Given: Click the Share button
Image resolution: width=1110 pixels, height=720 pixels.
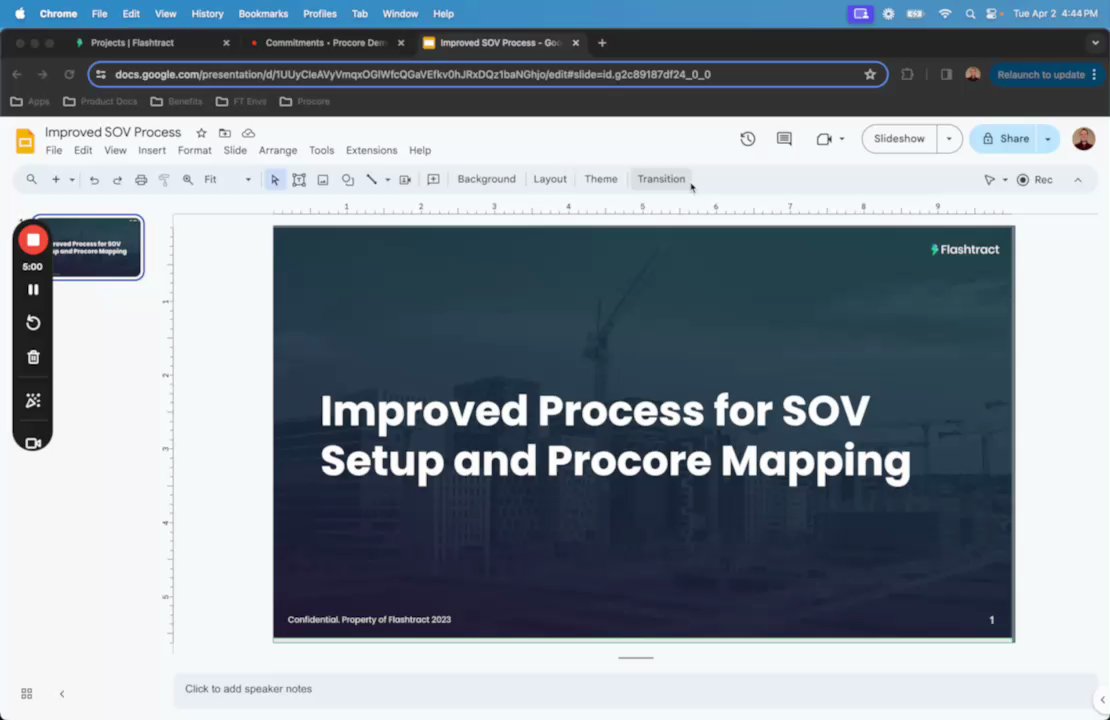Looking at the screenshot, I should point(1005,139).
